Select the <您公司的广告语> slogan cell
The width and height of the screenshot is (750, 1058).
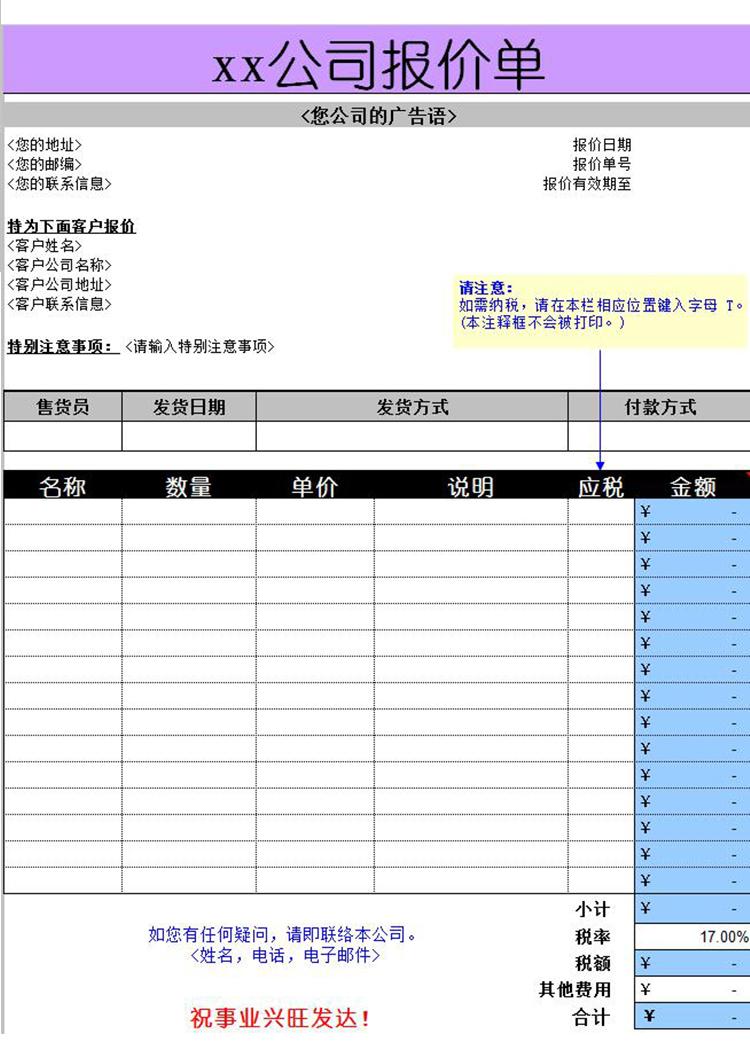coord(378,116)
